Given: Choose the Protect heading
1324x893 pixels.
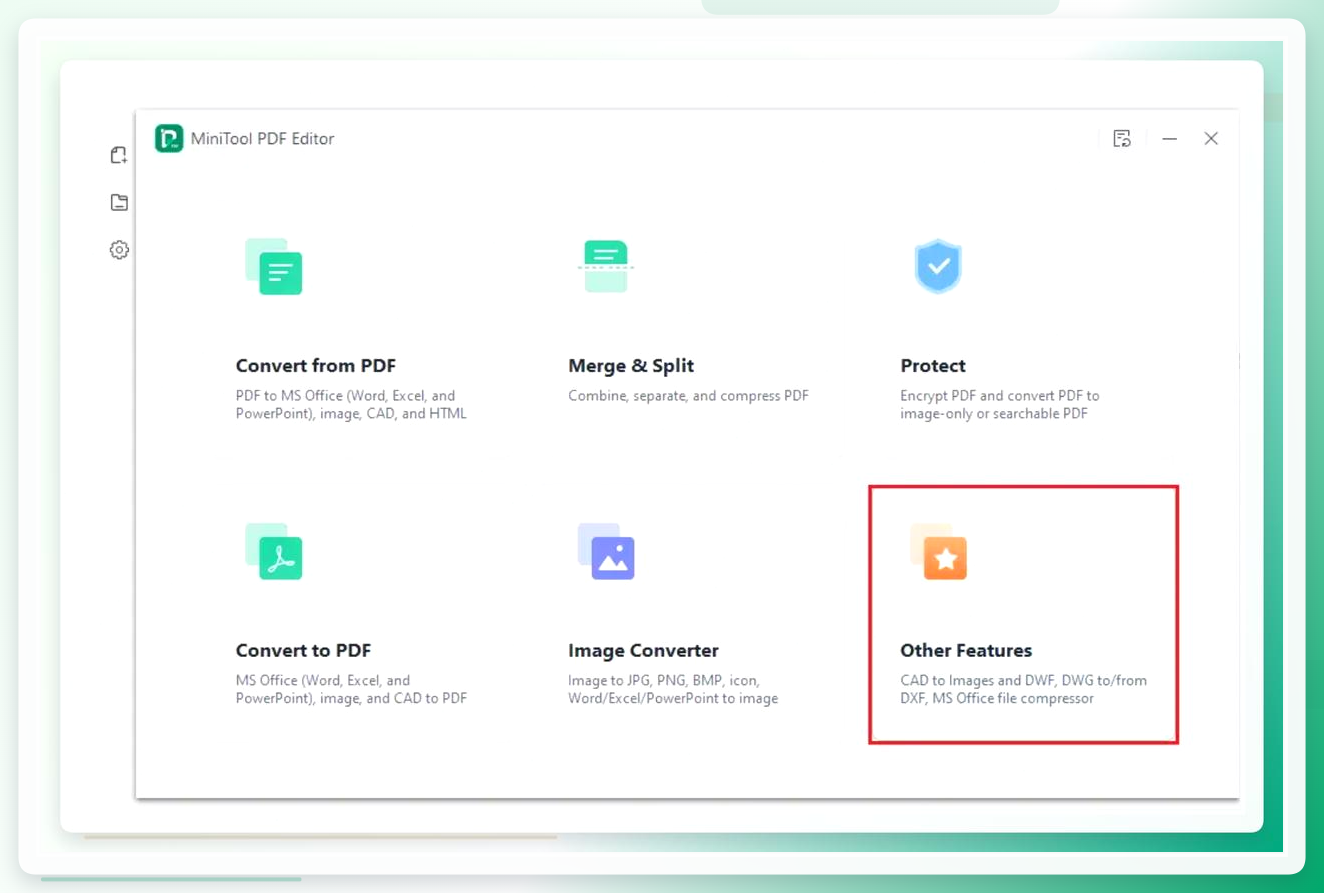Looking at the screenshot, I should pos(933,366).
